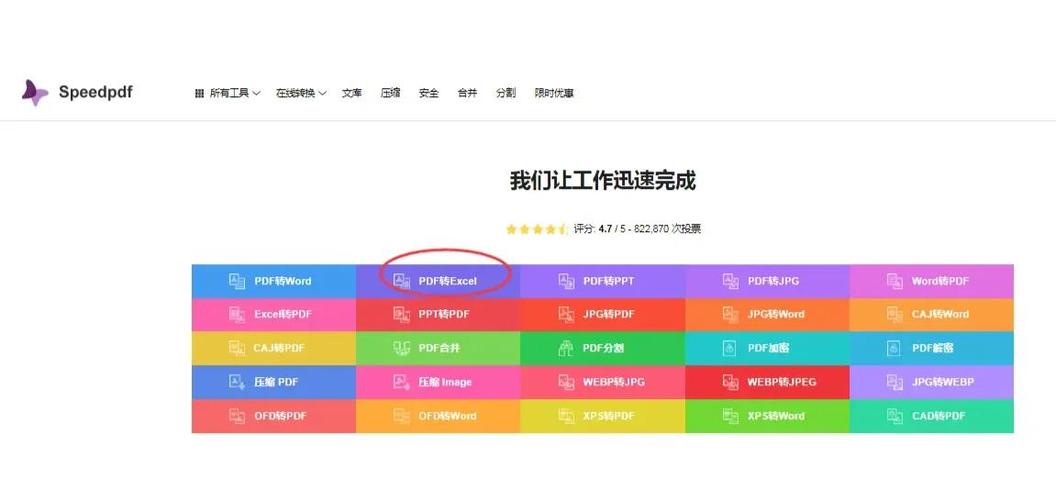
Task: Open the PDF转PPT converter tile
Action: tap(603, 281)
